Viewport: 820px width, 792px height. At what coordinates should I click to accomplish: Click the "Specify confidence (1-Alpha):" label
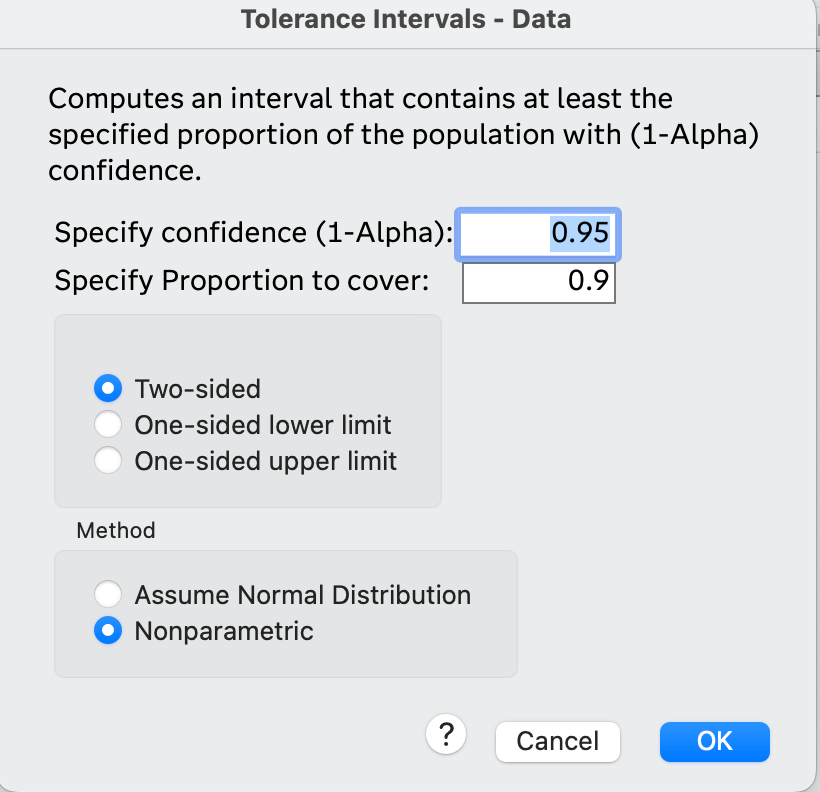click(x=254, y=233)
